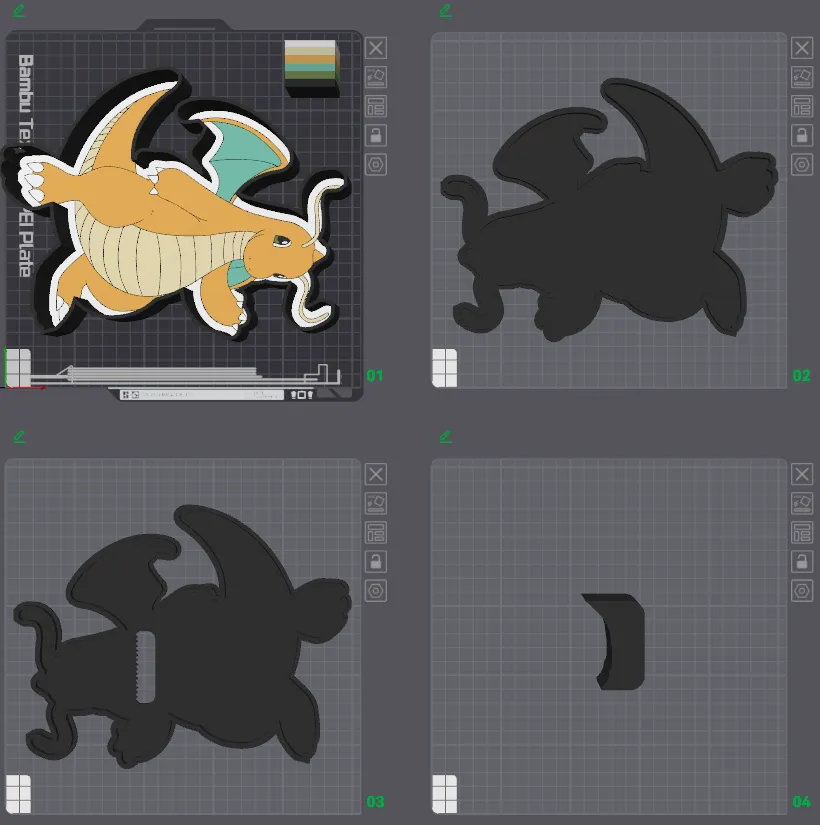Arrange objects on plate 04
This screenshot has width=820, height=825.
tap(802, 532)
